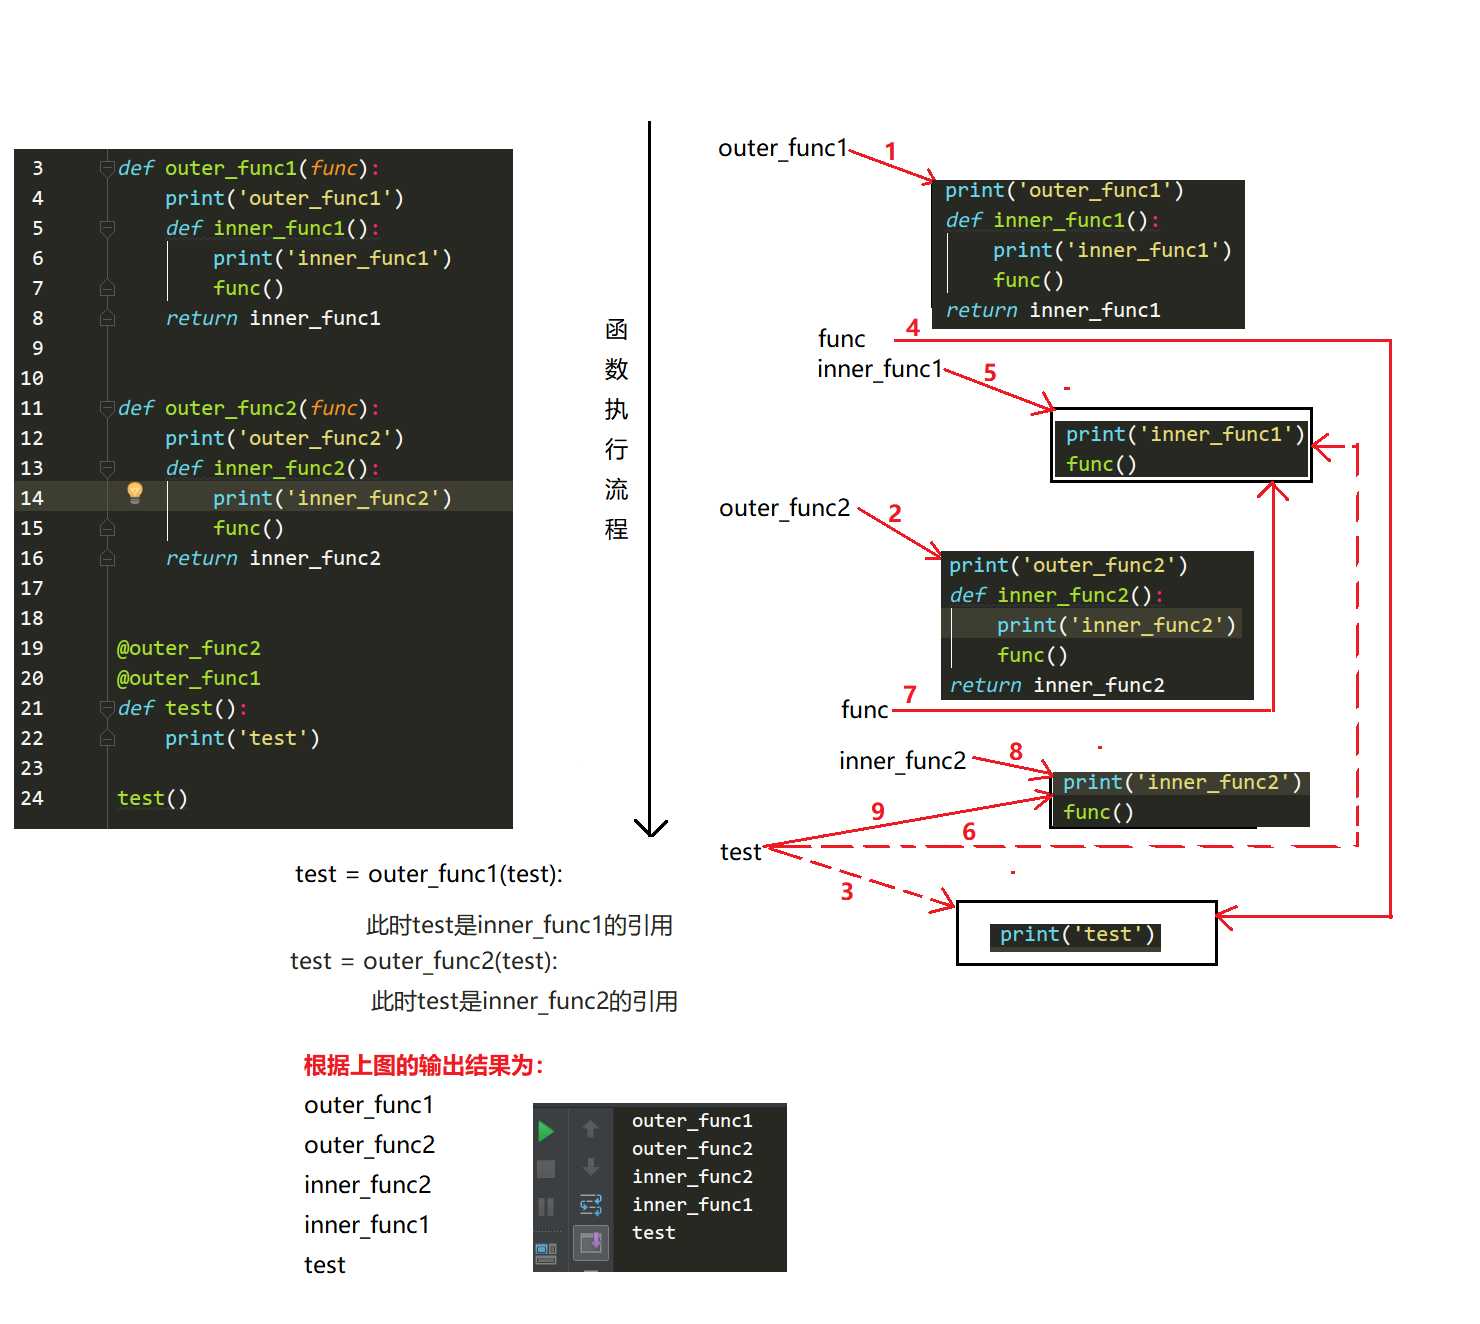Collapse outer_func1 using line 3 fold marker

(107, 169)
